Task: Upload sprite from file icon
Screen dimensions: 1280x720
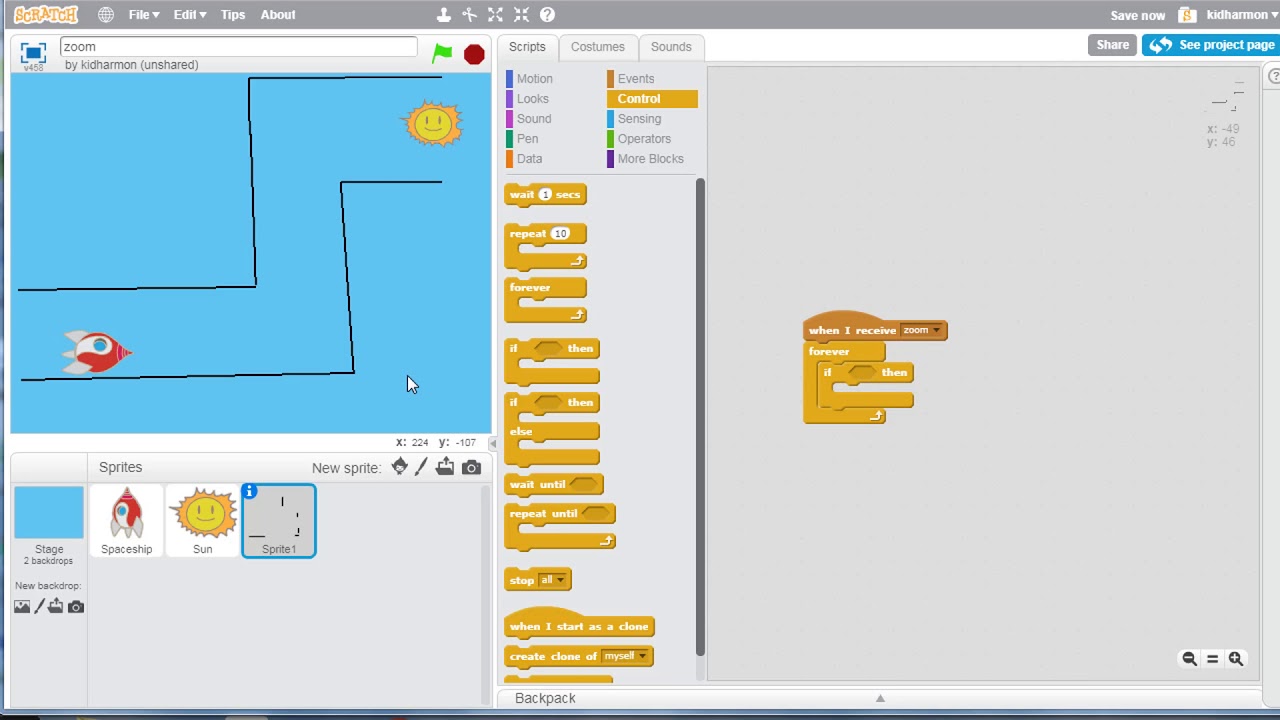Action: pos(445,467)
